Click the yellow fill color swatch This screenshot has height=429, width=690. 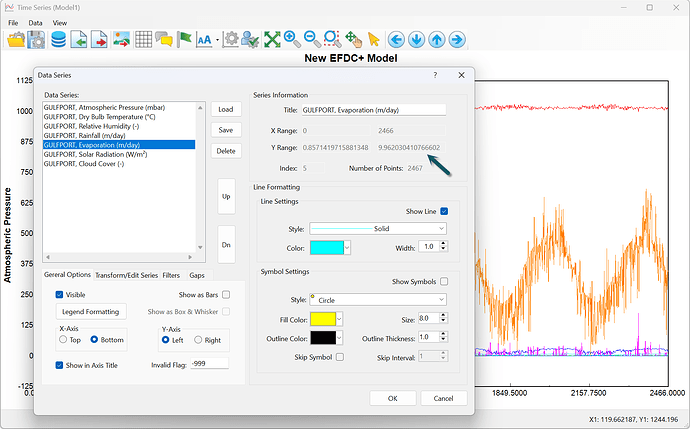[323, 319]
